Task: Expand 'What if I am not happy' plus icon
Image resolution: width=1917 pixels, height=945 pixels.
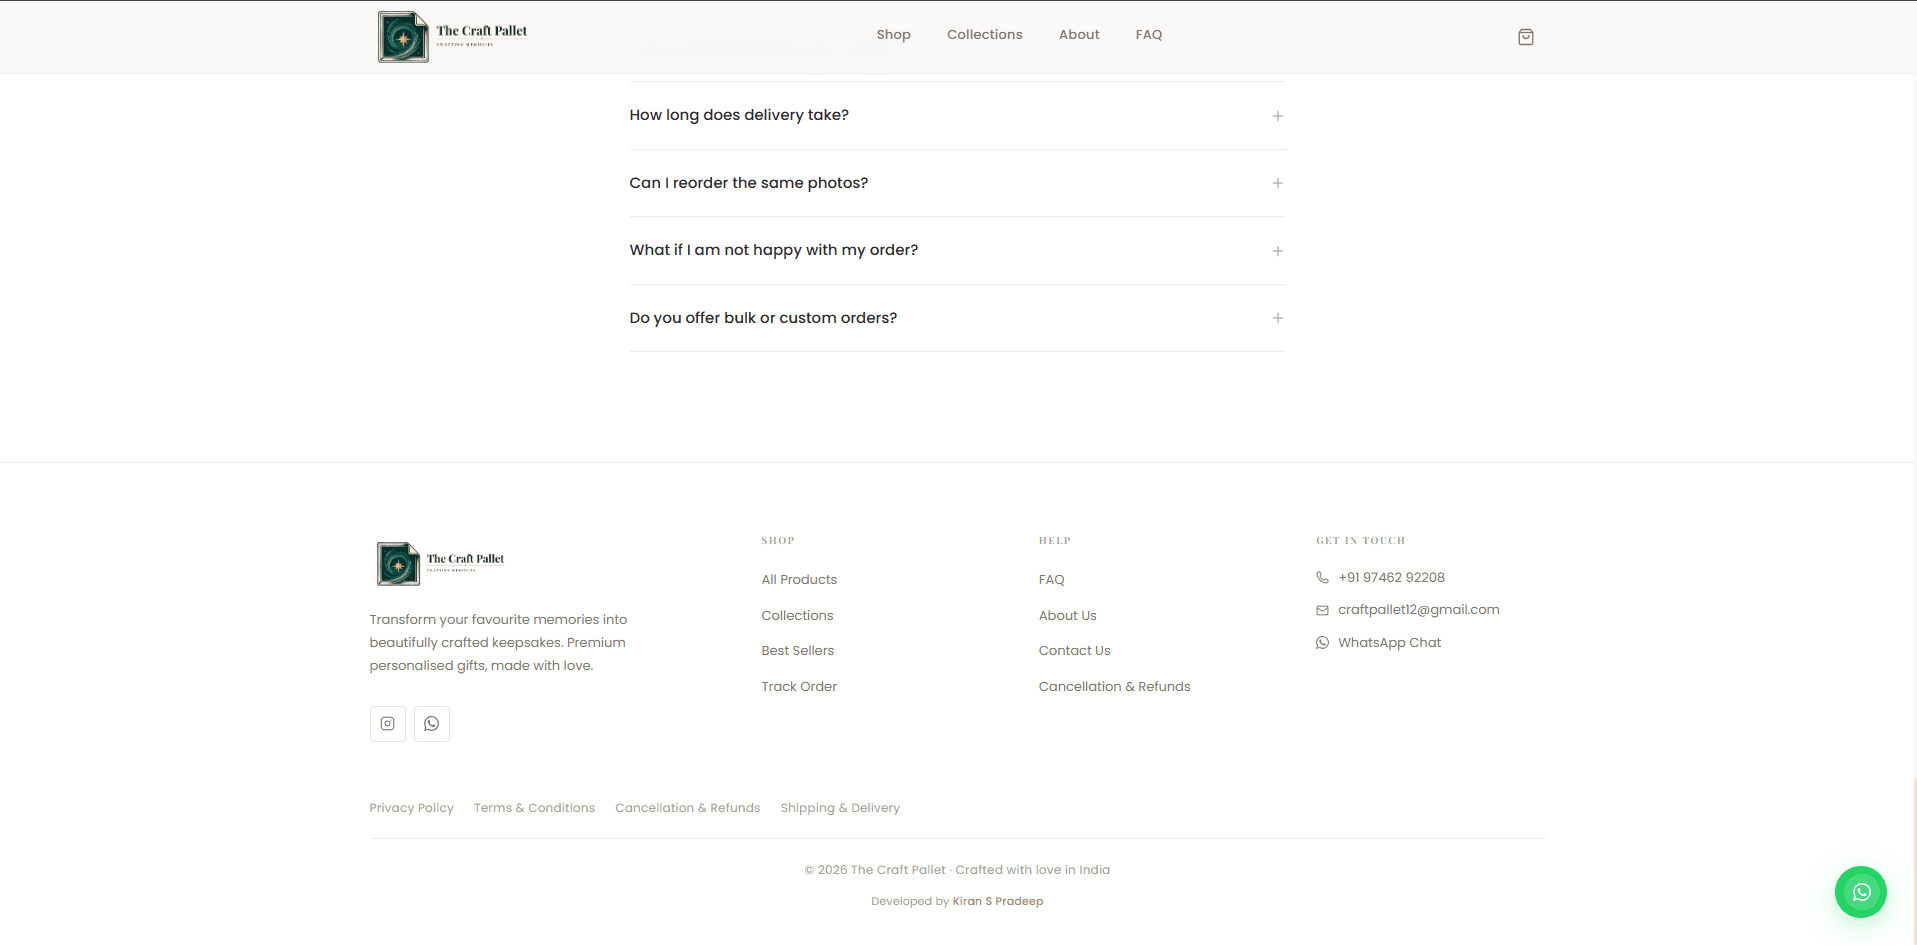Action: (x=1277, y=251)
